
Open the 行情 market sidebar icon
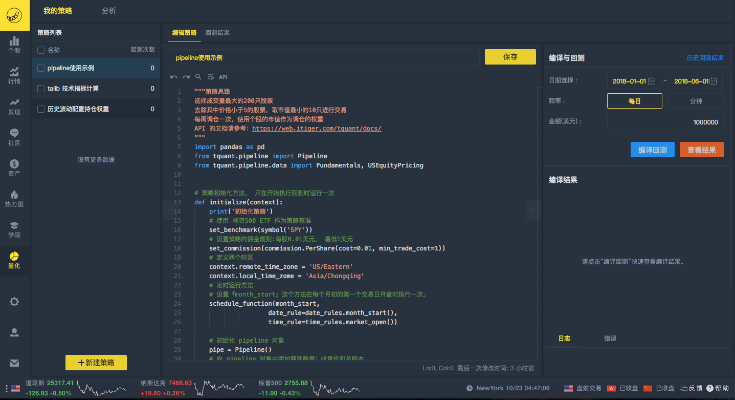point(14,75)
